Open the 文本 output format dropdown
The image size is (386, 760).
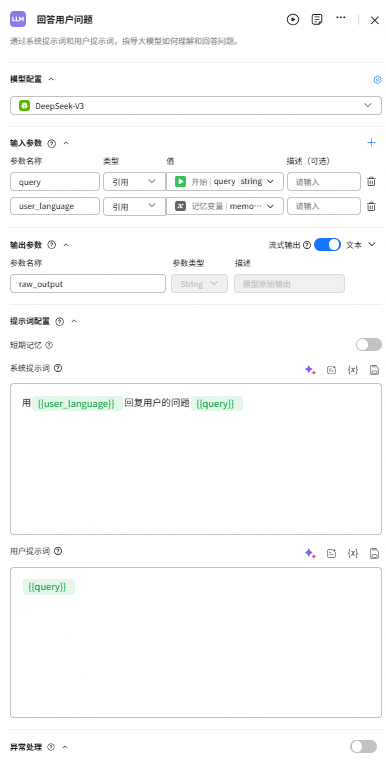[361, 245]
